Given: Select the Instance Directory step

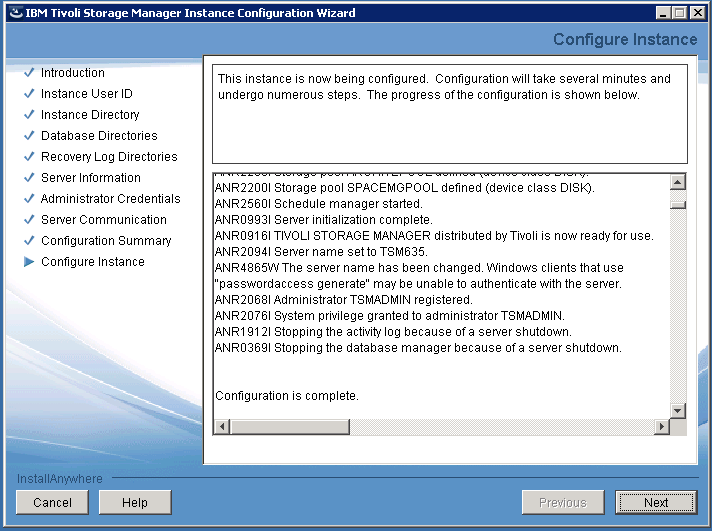Looking at the screenshot, I should pos(90,114).
